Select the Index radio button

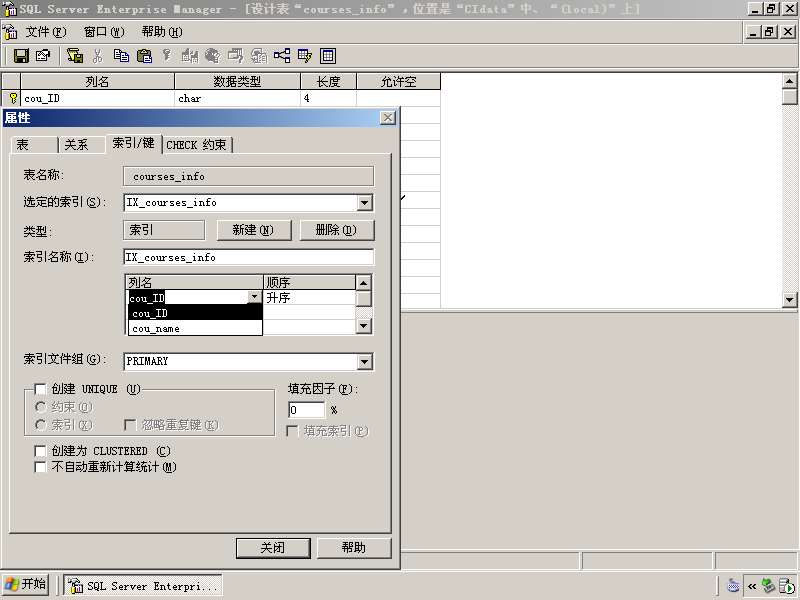(41, 424)
